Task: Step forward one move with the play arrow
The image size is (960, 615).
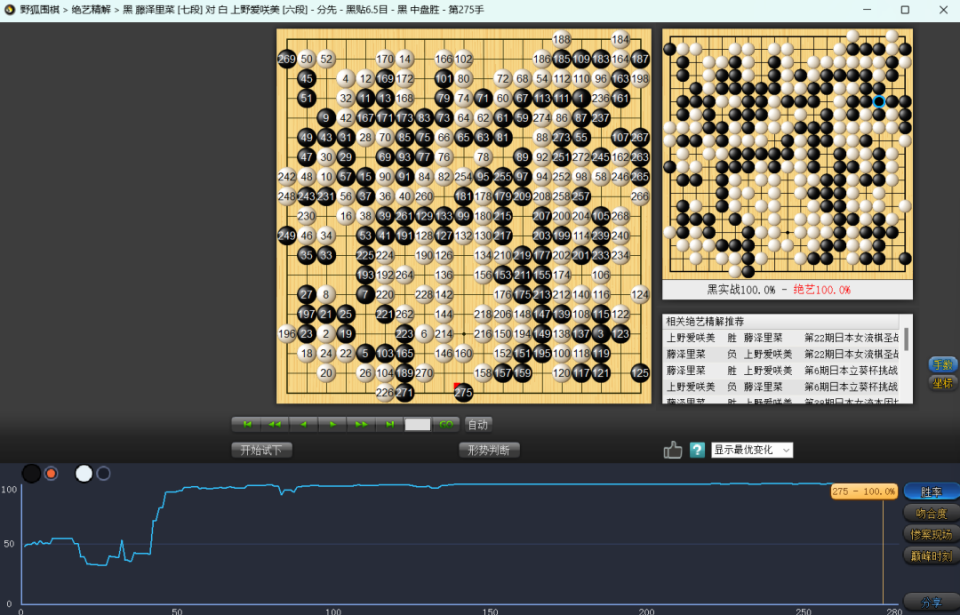Action: coord(332,424)
